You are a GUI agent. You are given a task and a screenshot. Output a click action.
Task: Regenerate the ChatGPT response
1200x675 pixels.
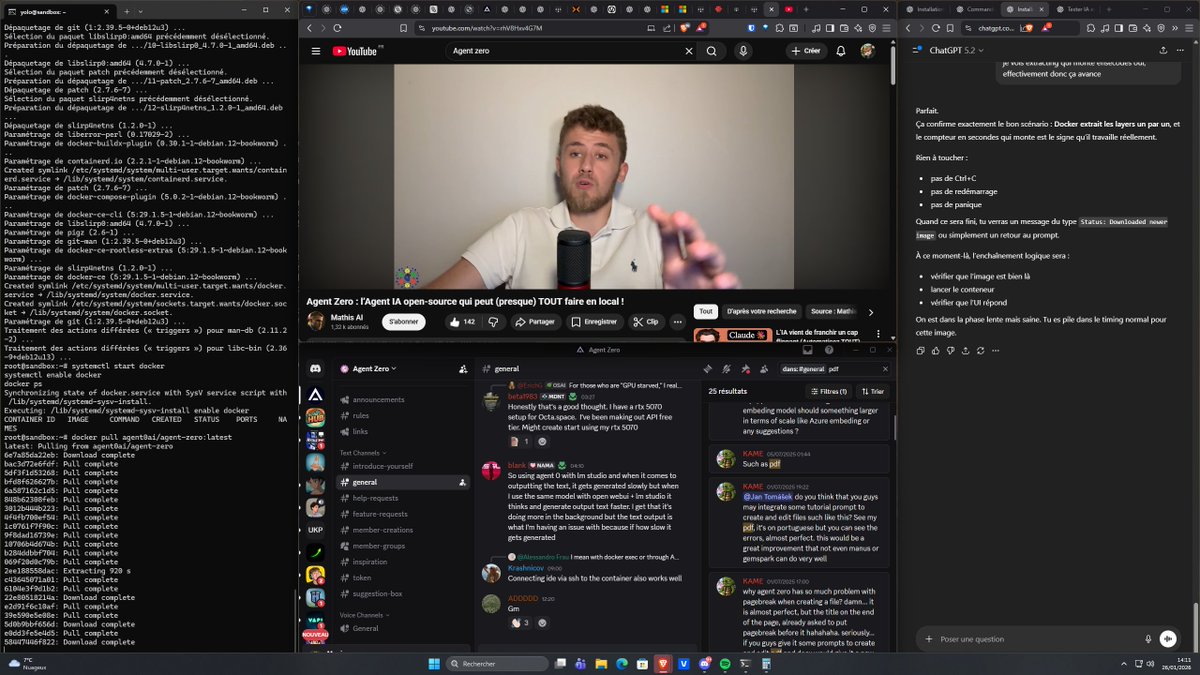click(981, 350)
